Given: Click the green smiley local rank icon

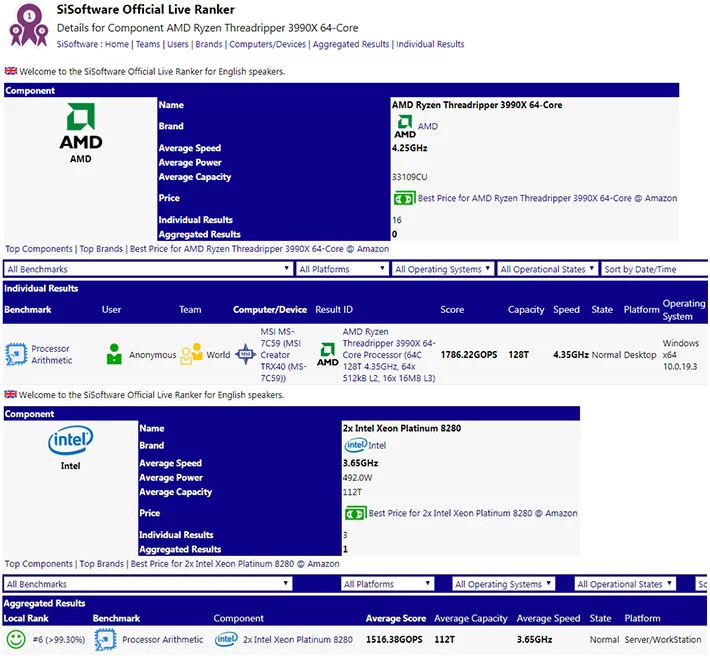Looking at the screenshot, I should [16, 639].
